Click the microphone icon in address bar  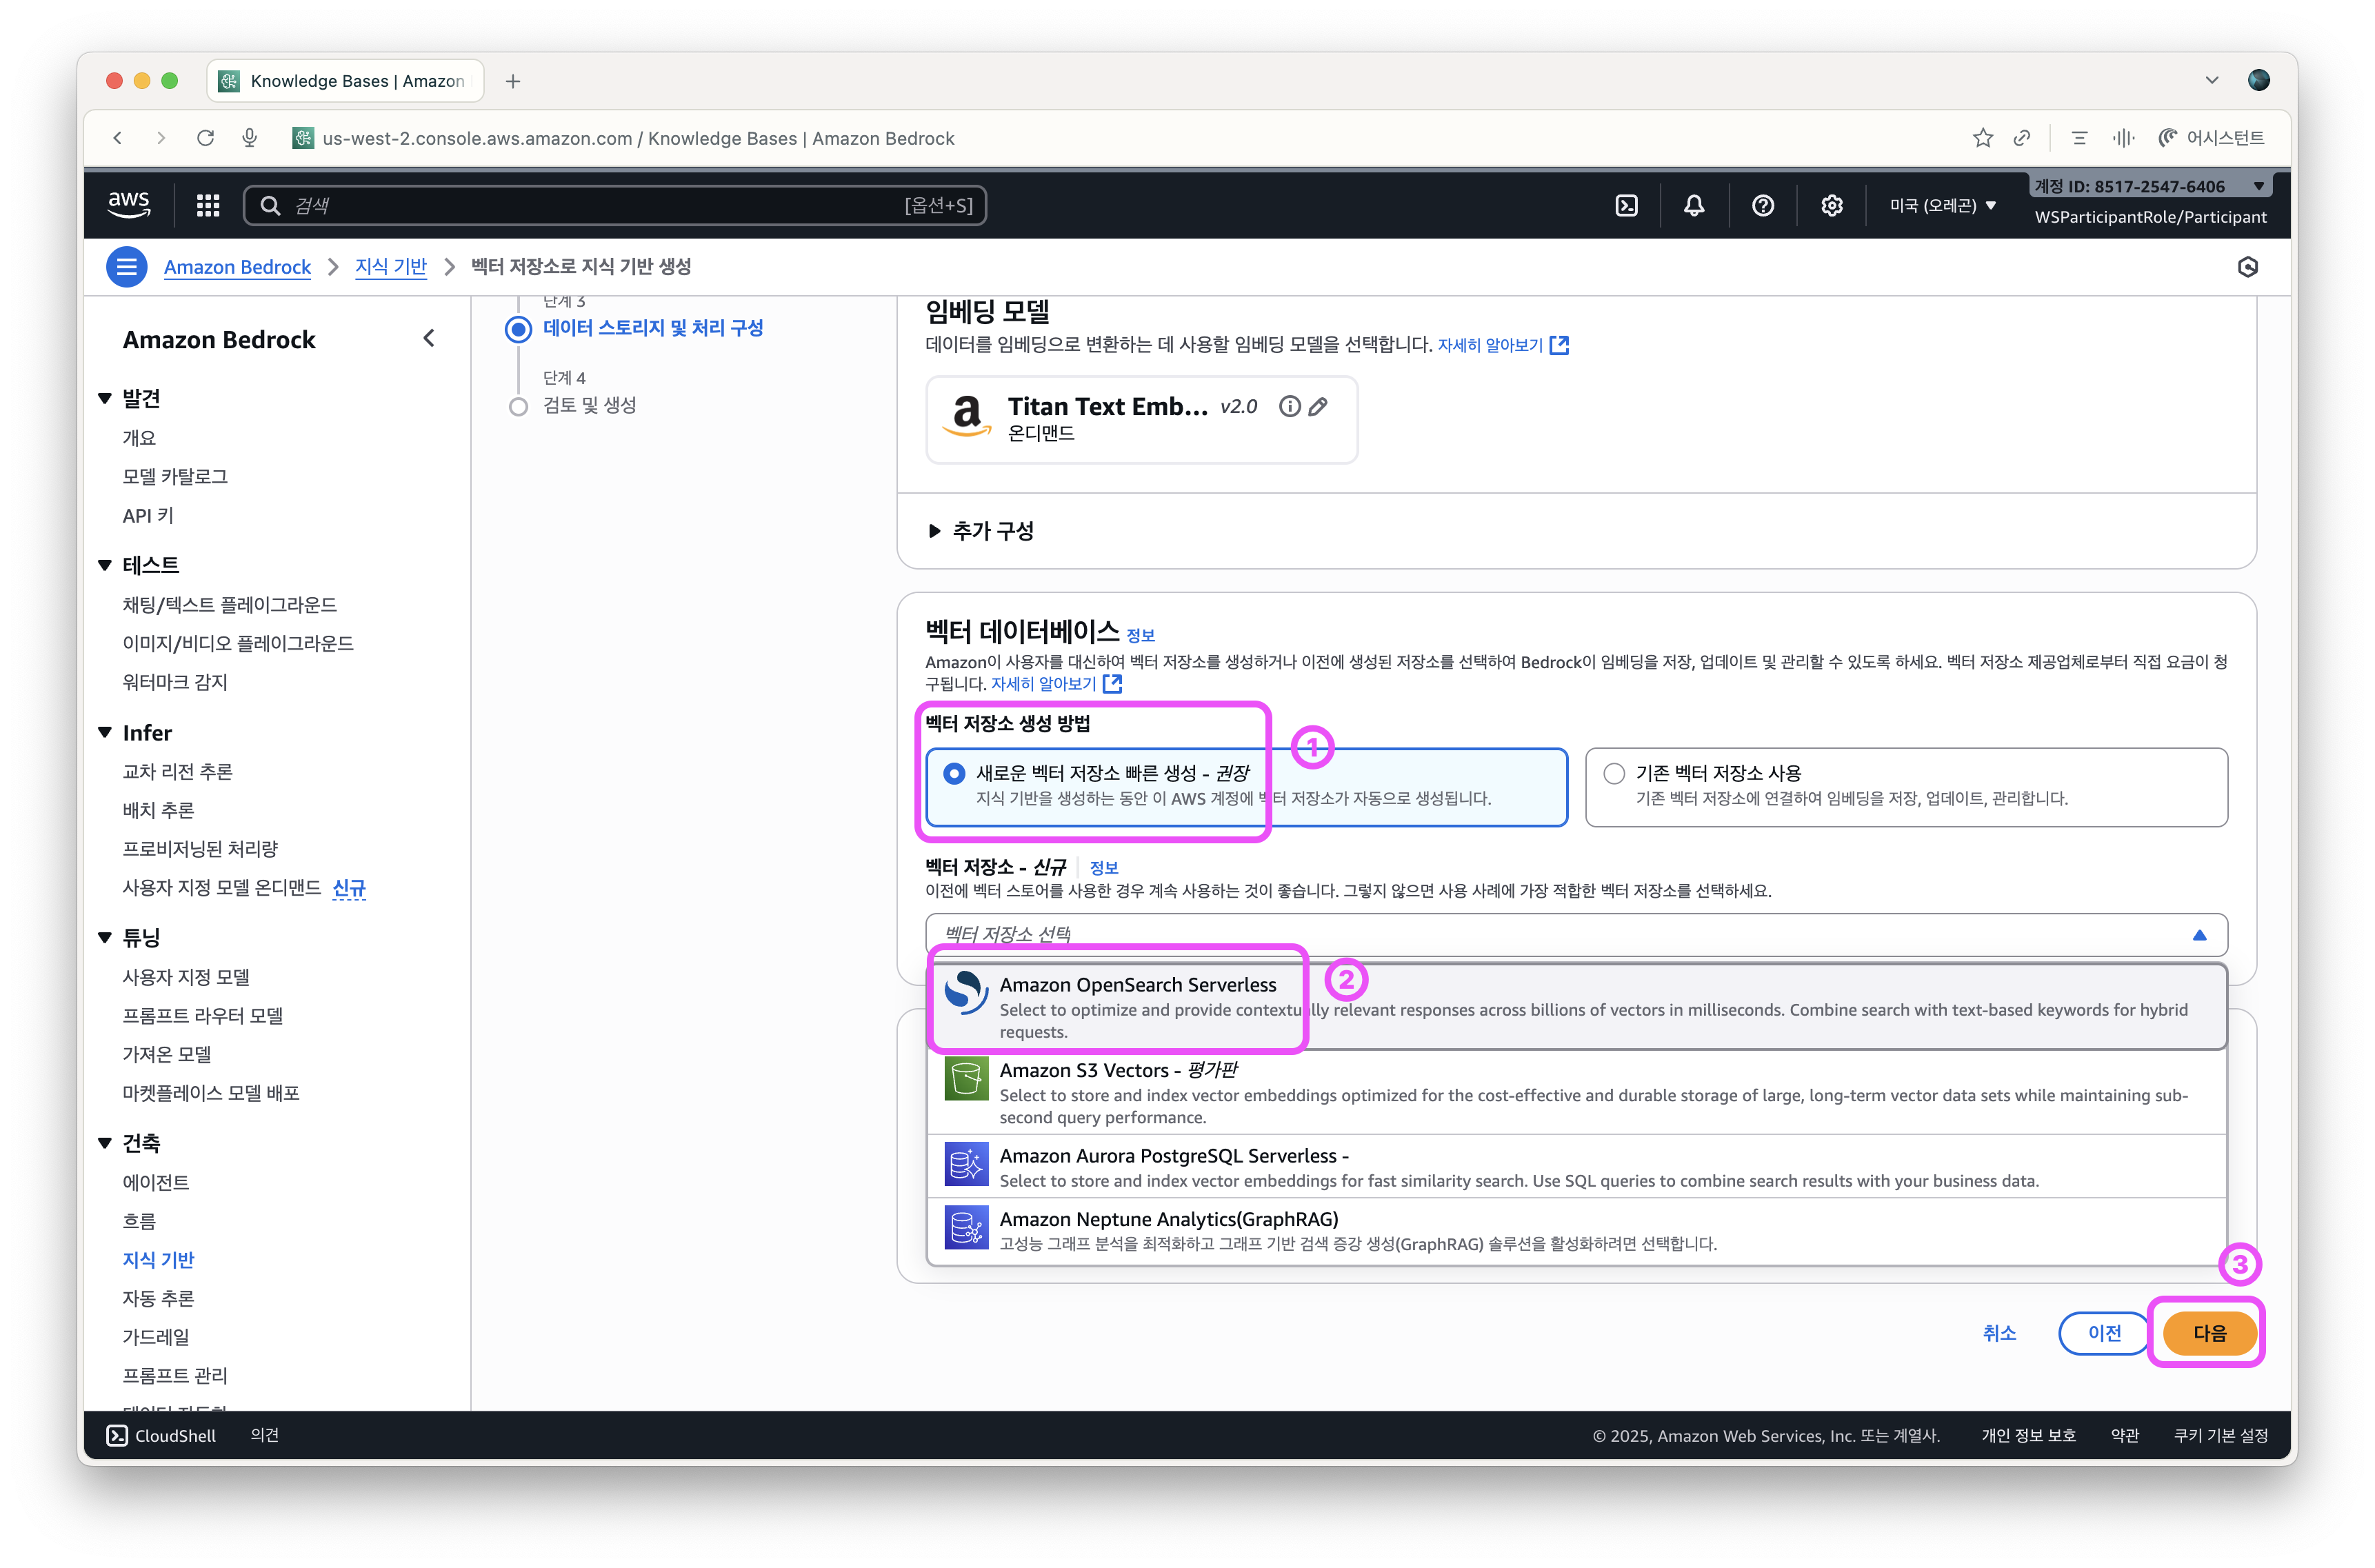250,138
